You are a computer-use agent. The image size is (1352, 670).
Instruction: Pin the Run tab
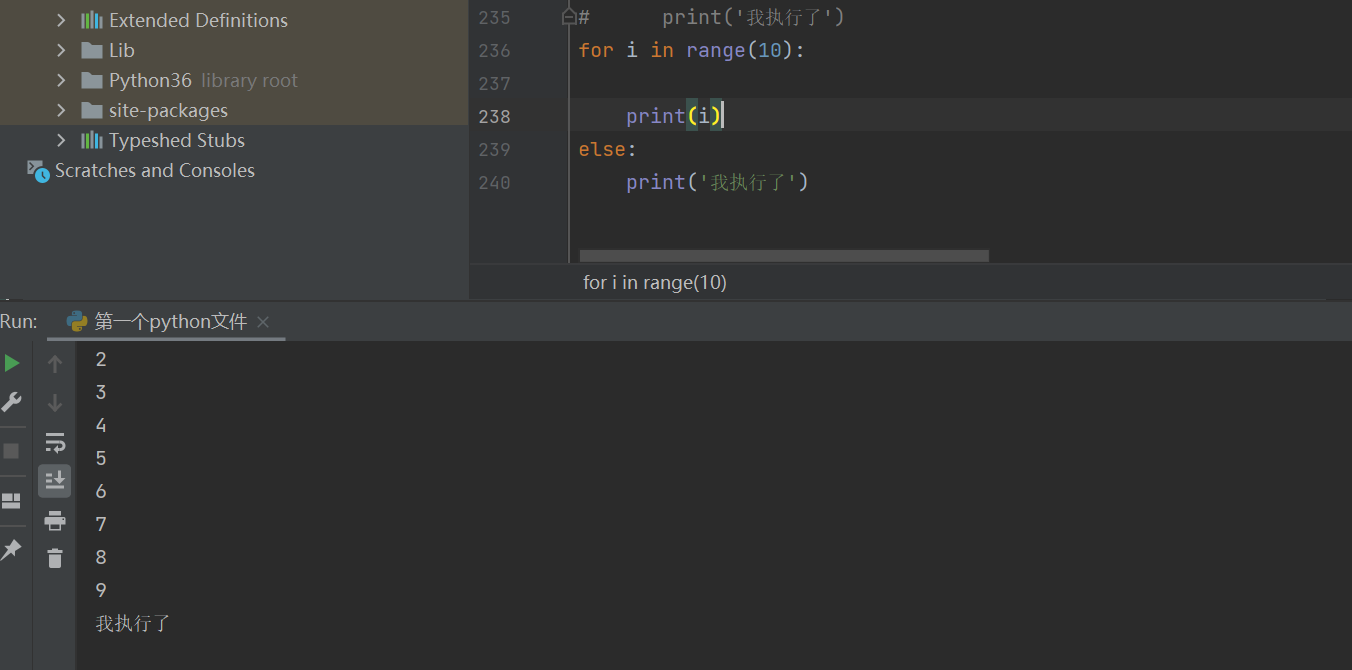coord(11,549)
